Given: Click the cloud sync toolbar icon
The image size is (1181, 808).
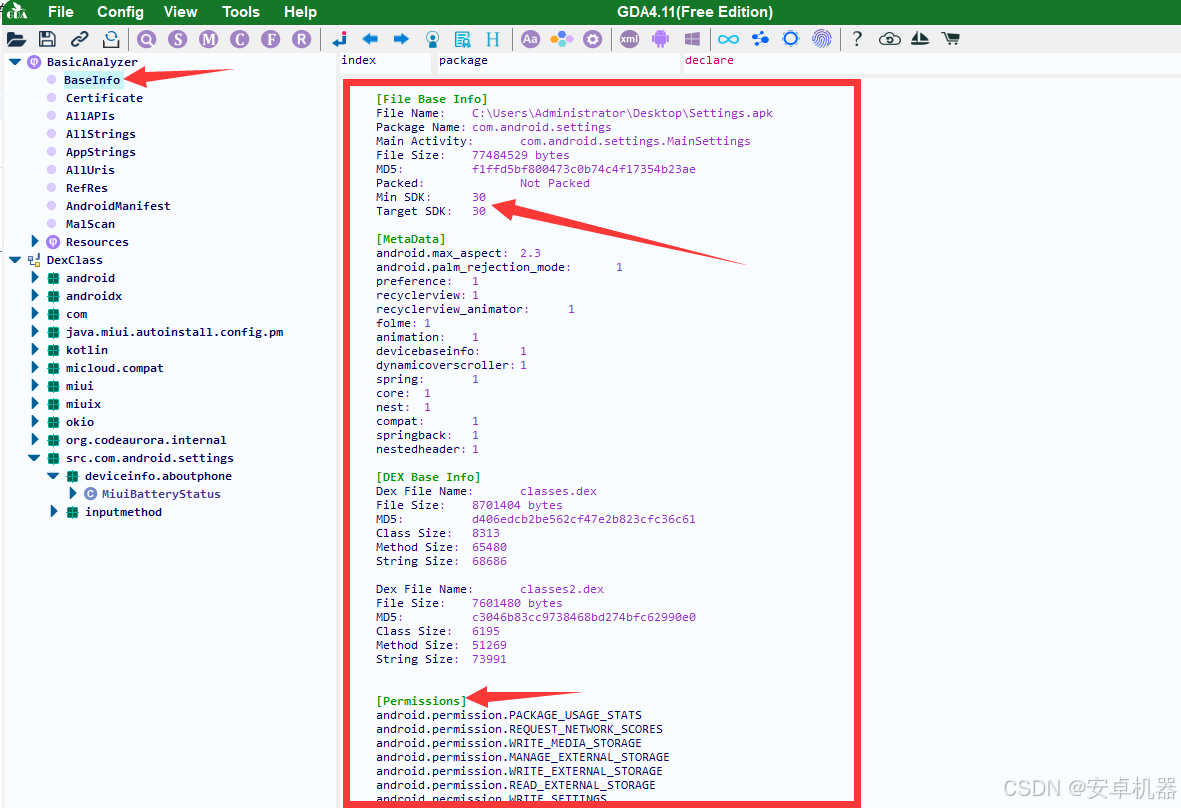Looking at the screenshot, I should [890, 39].
